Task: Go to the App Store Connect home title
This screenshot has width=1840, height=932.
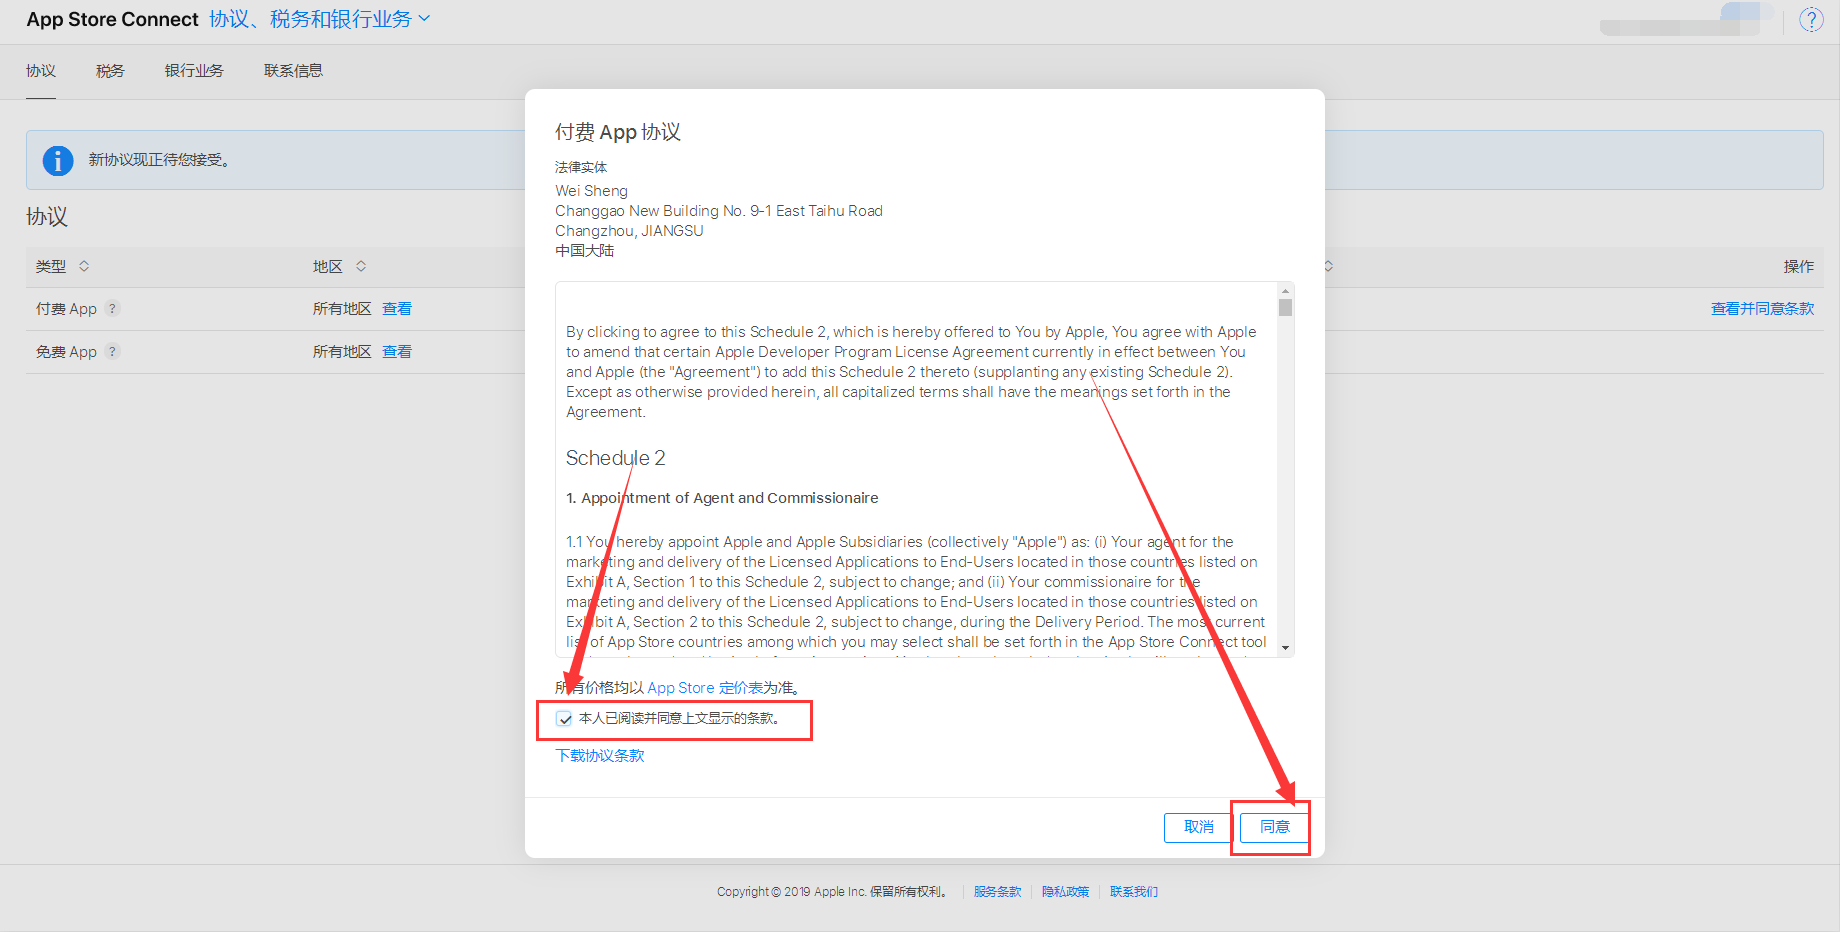Action: coord(113,19)
